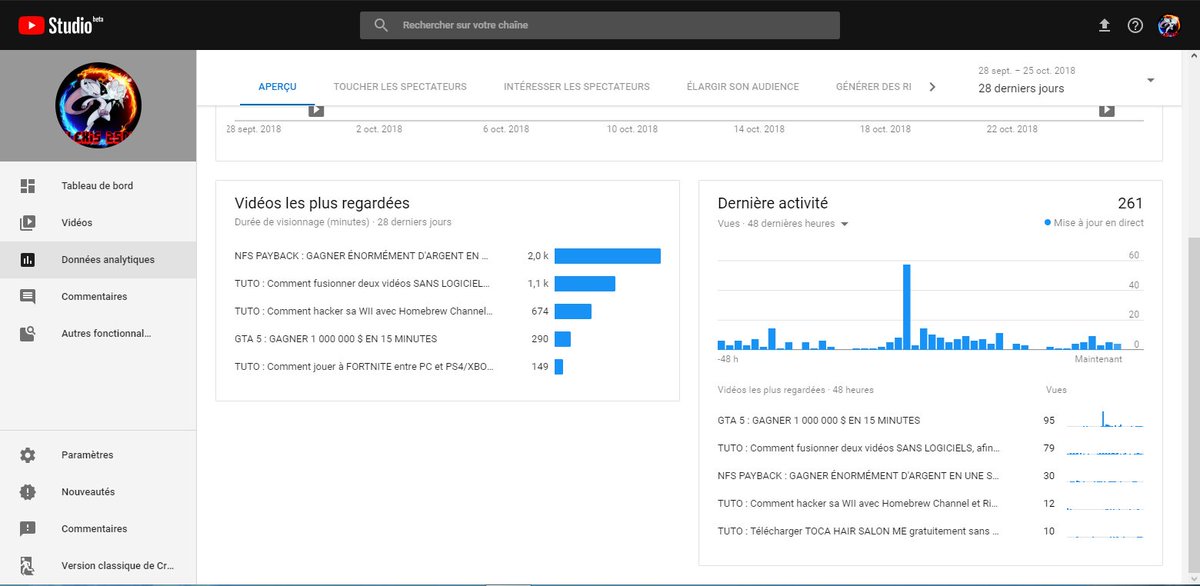
Task: Click the lower Commentaires feedback icon
Action: 27,529
